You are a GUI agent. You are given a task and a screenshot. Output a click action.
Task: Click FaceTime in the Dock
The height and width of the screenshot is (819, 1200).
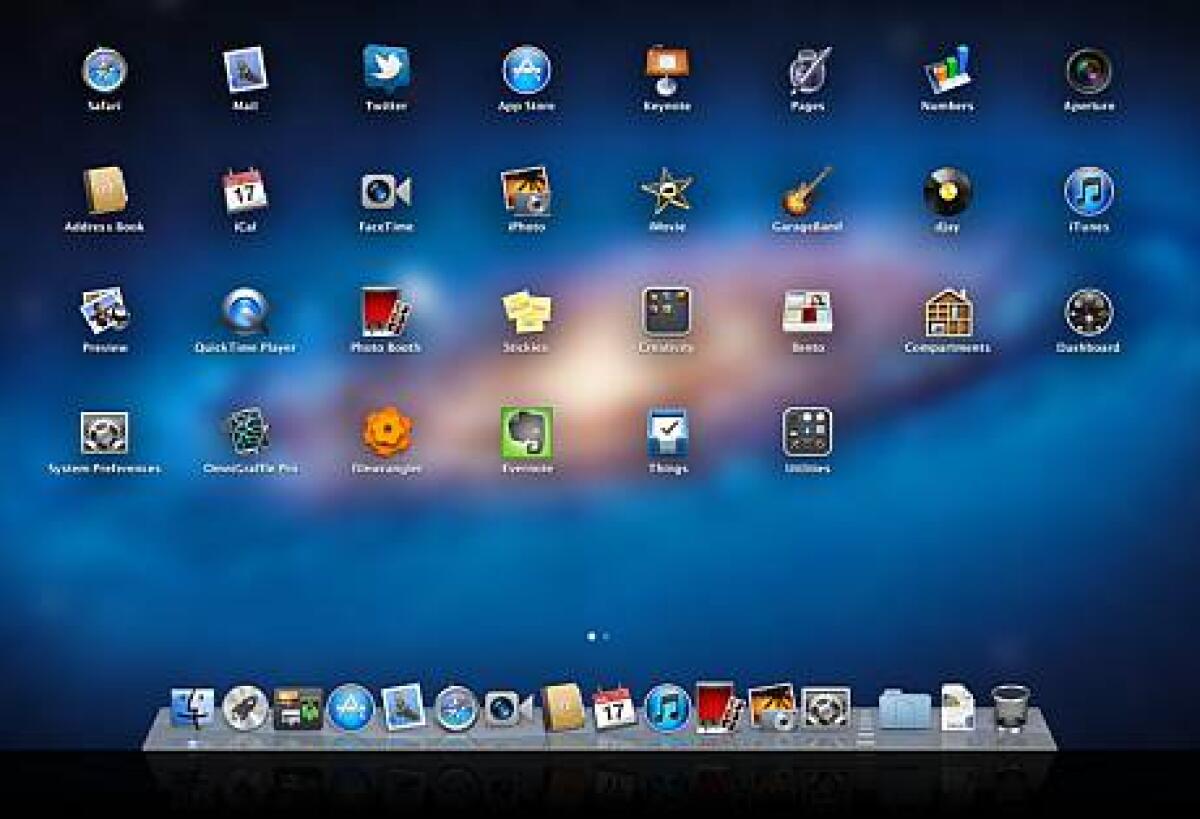tap(509, 708)
